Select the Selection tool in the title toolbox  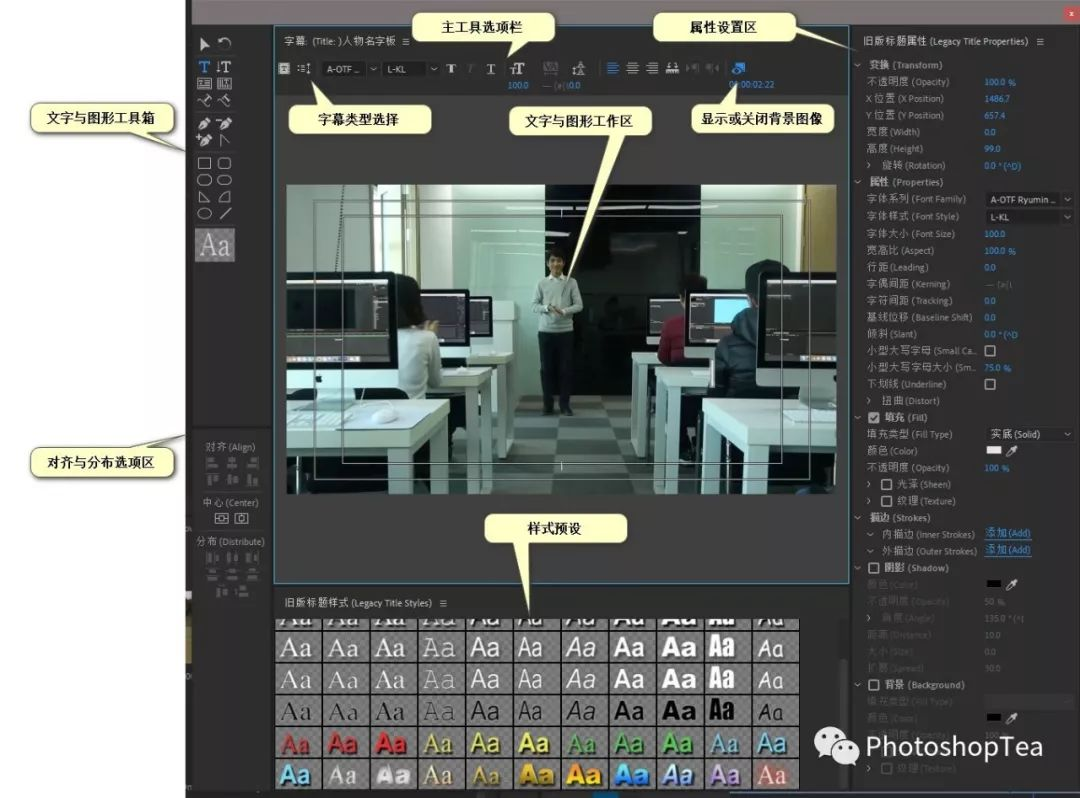click(x=203, y=44)
